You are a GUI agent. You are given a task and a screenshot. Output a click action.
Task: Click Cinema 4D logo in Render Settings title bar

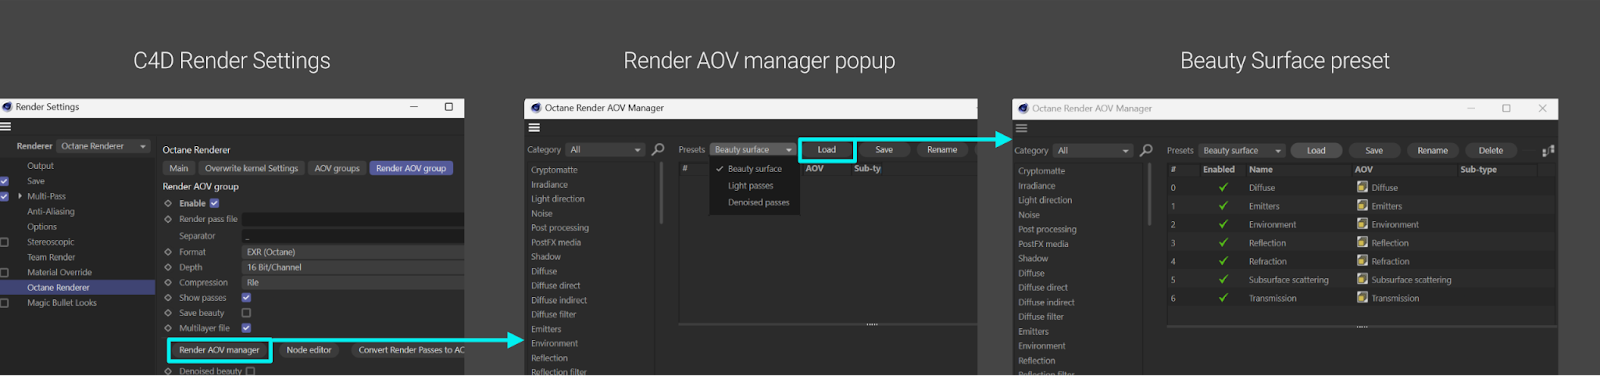coord(7,106)
